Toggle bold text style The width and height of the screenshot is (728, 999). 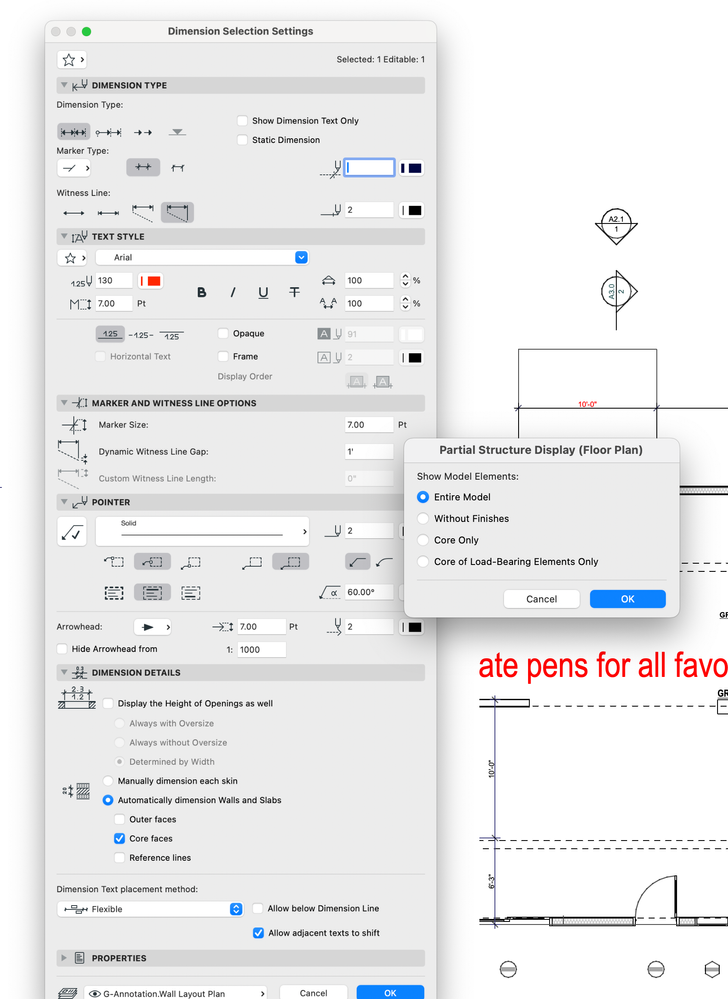[201, 292]
